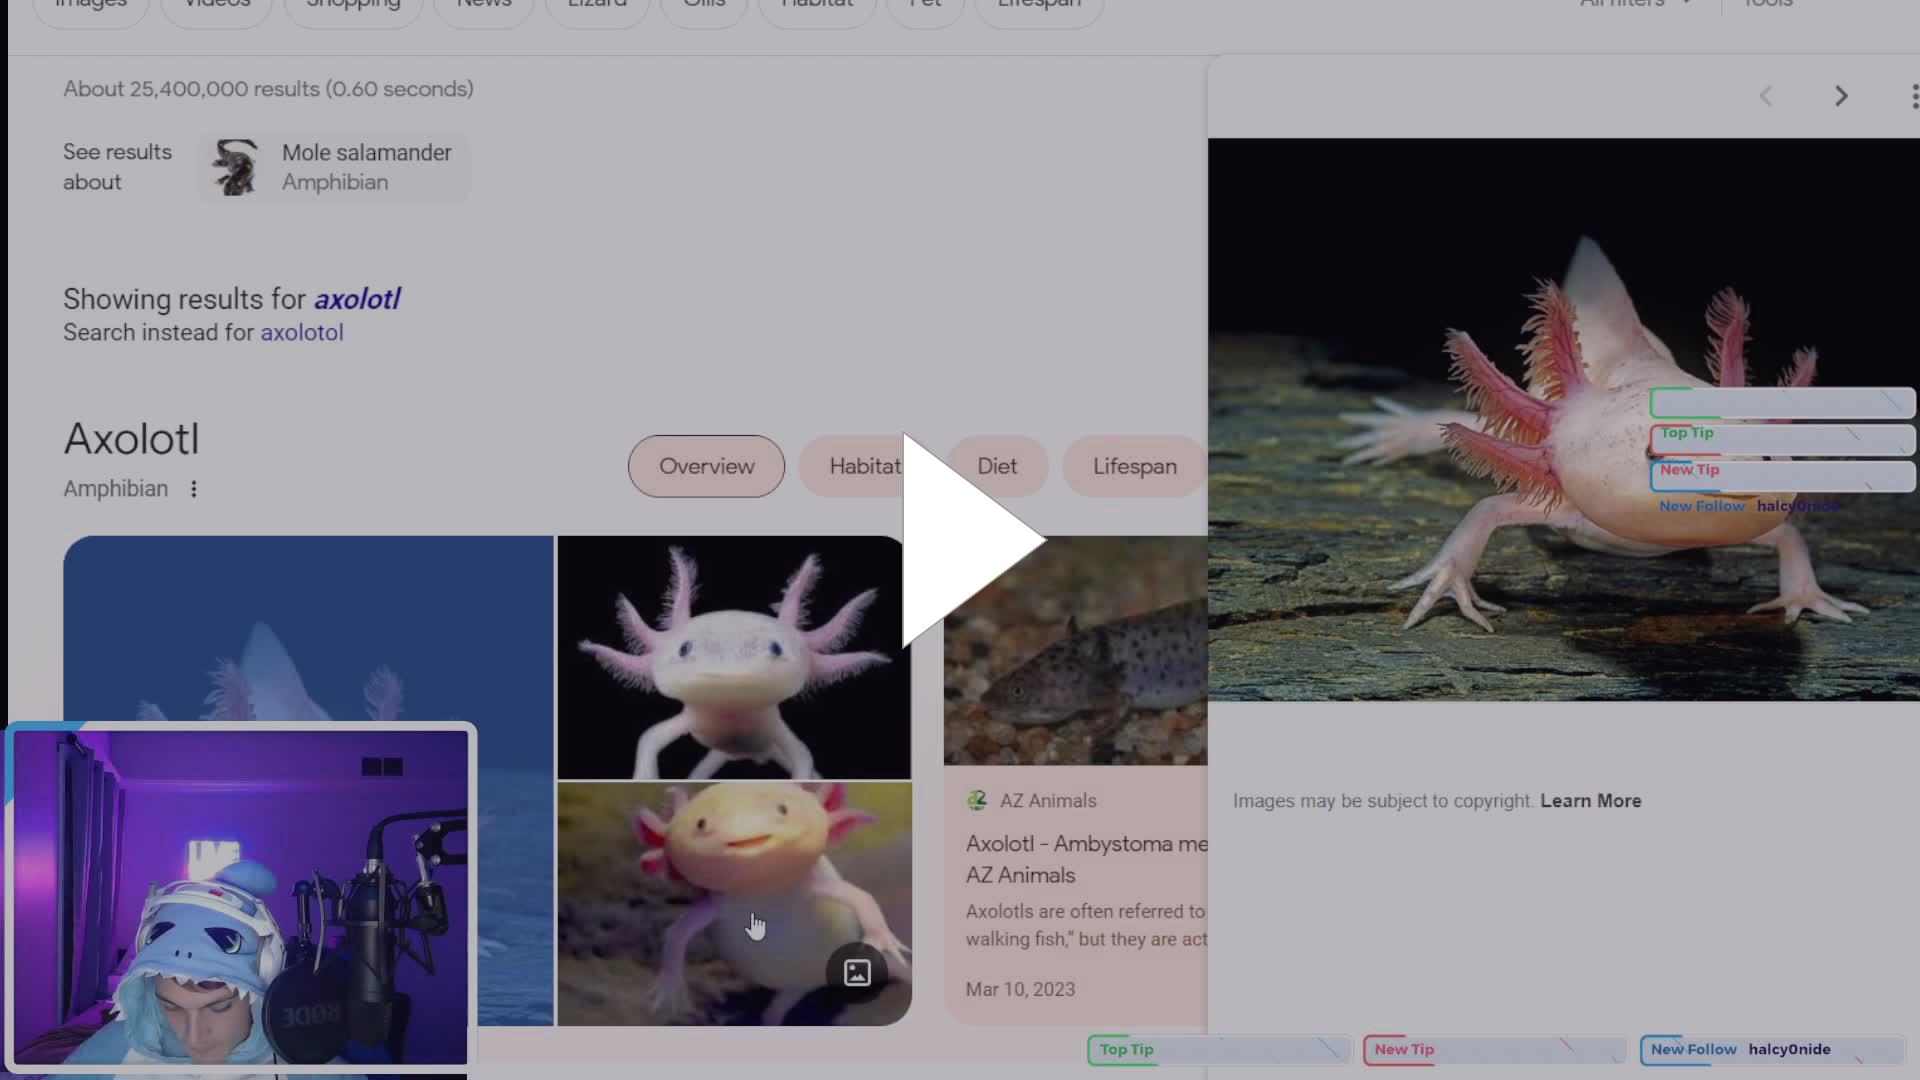The height and width of the screenshot is (1080, 1920).
Task: Switch to the Videos tab
Action: pos(216,4)
